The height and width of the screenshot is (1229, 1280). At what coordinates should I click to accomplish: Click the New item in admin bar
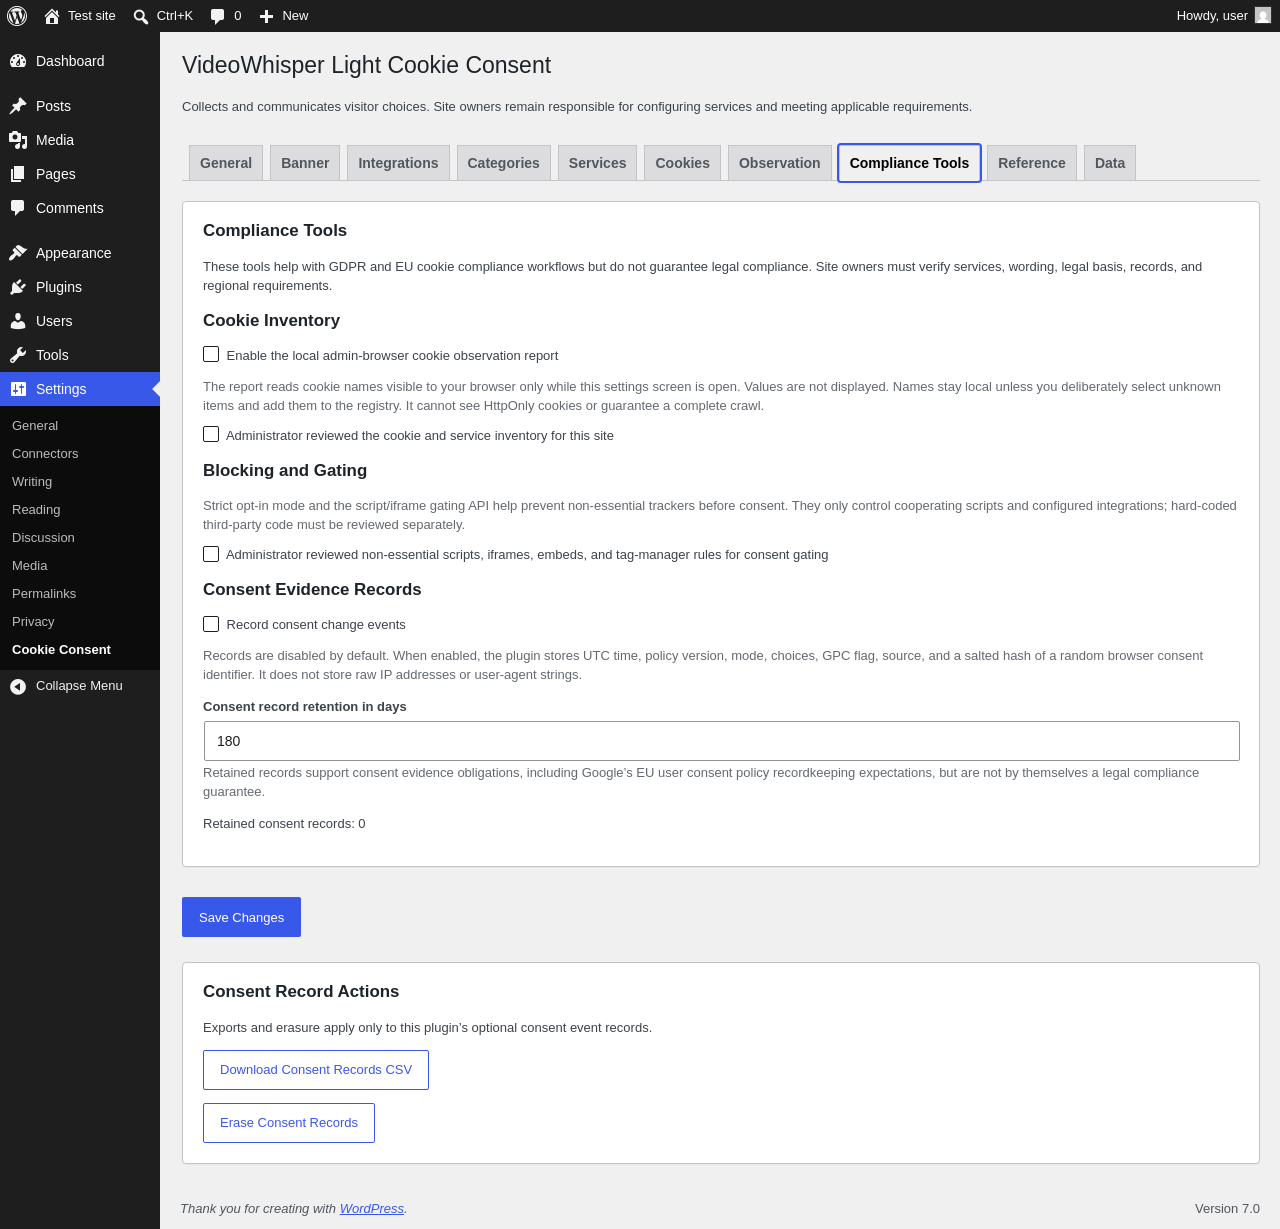point(284,16)
